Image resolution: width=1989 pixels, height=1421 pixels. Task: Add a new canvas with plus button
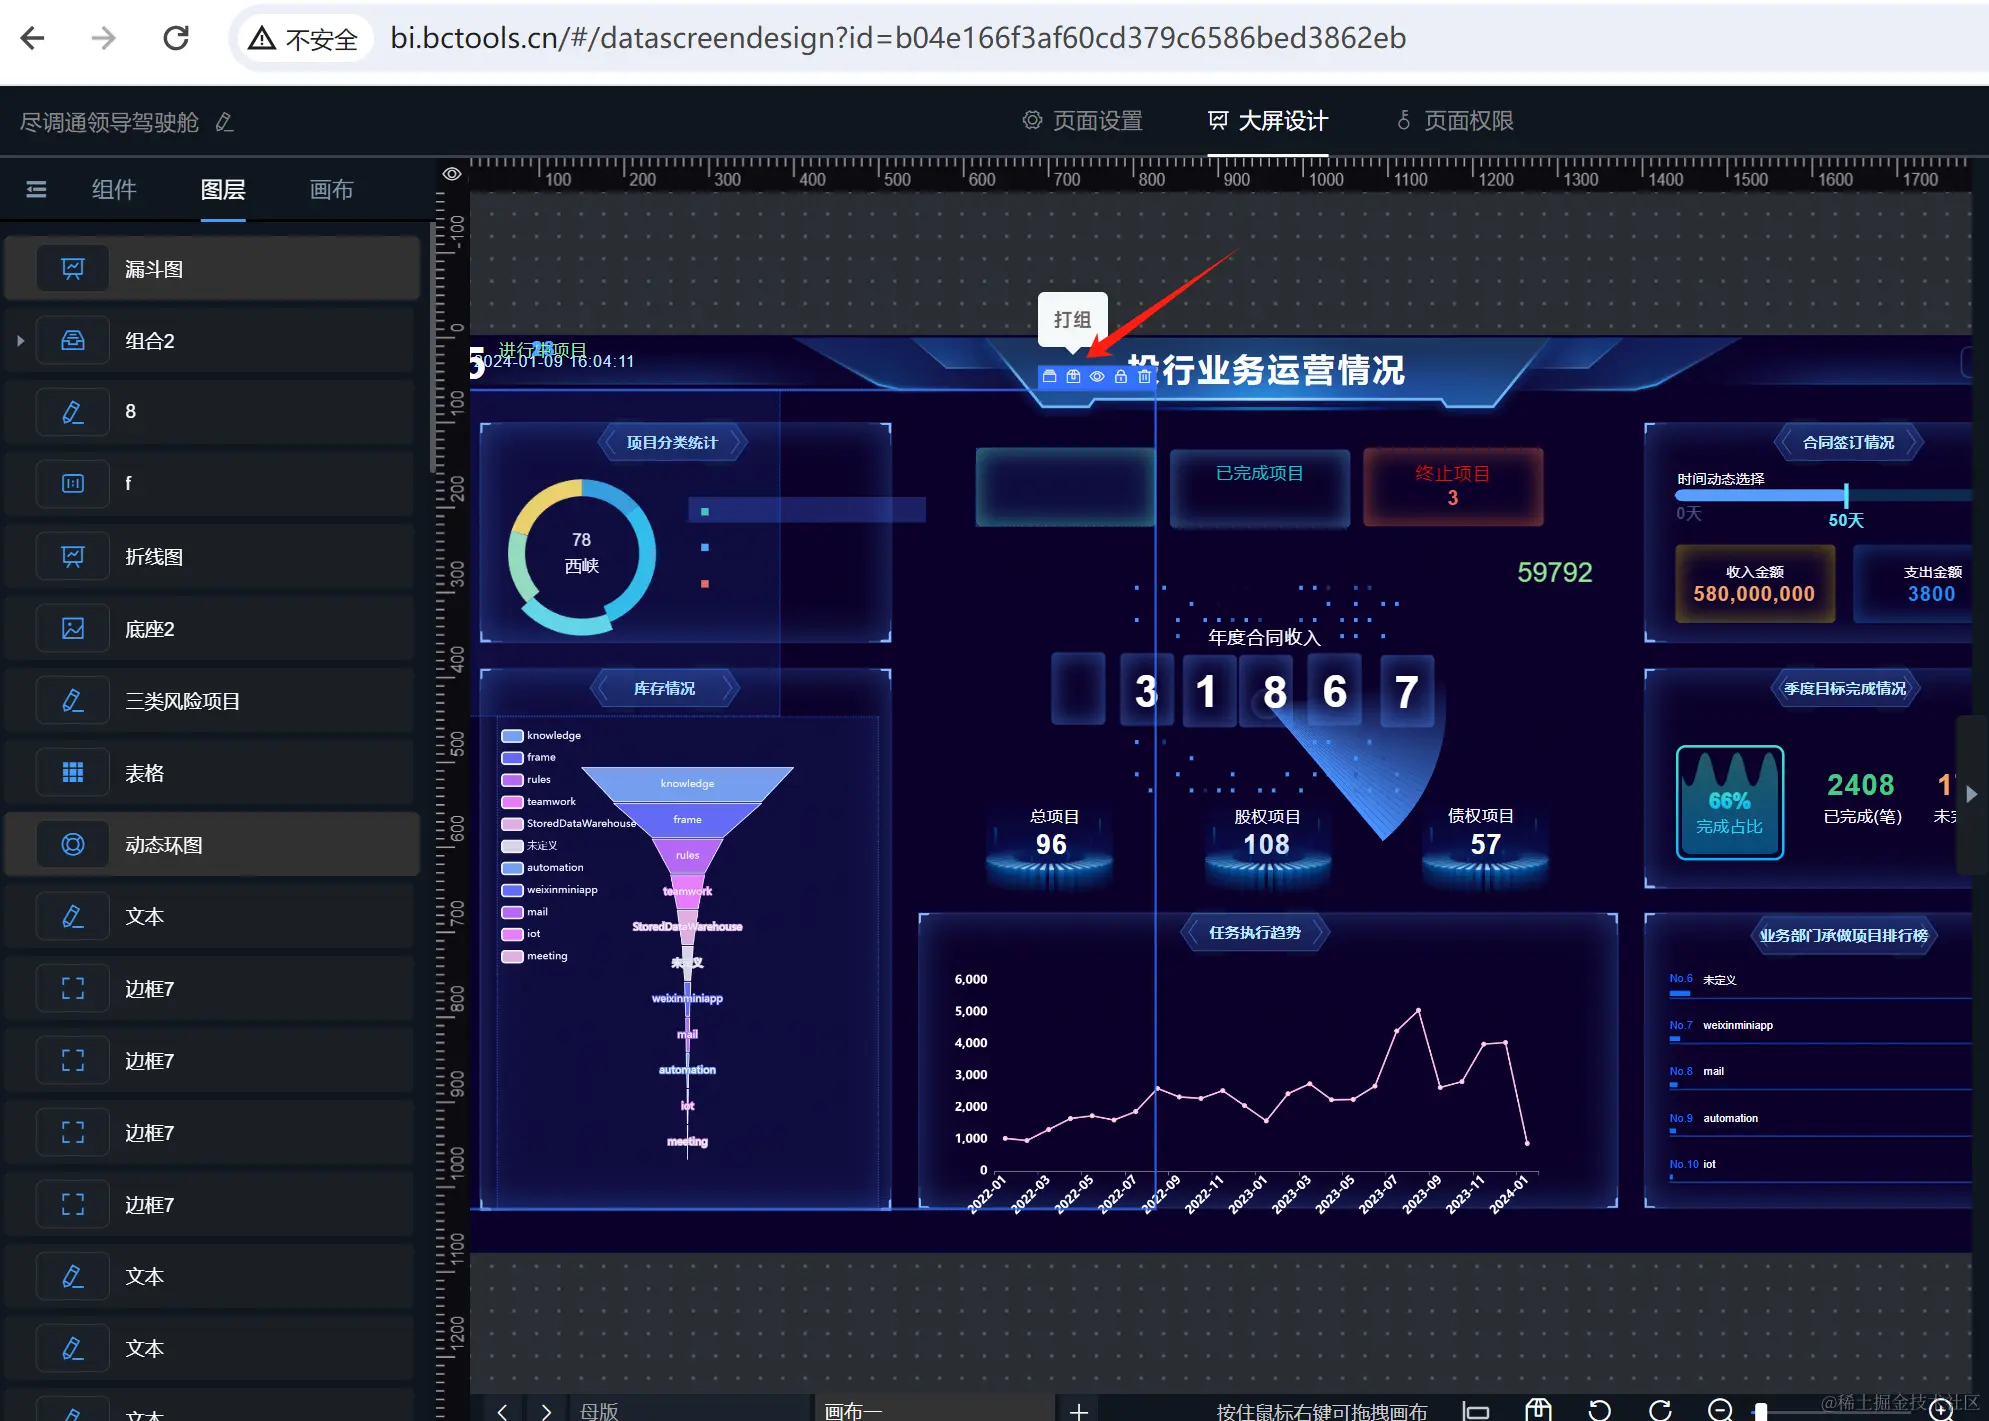1078,1411
